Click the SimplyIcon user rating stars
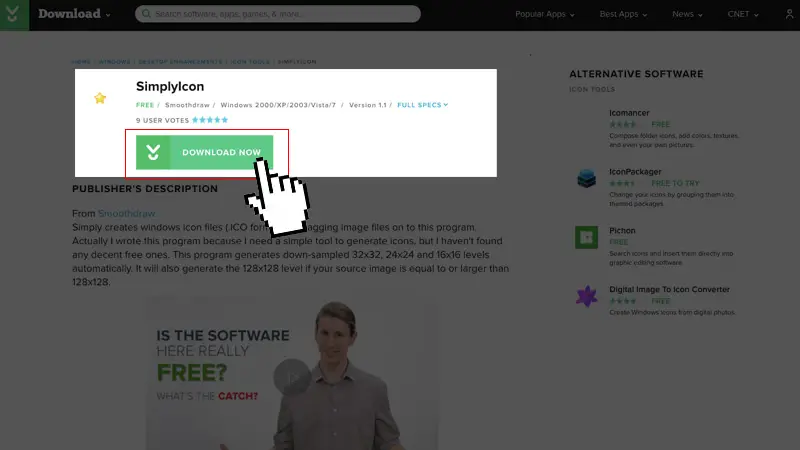The width and height of the screenshot is (800, 450). pyautogui.click(x=210, y=120)
